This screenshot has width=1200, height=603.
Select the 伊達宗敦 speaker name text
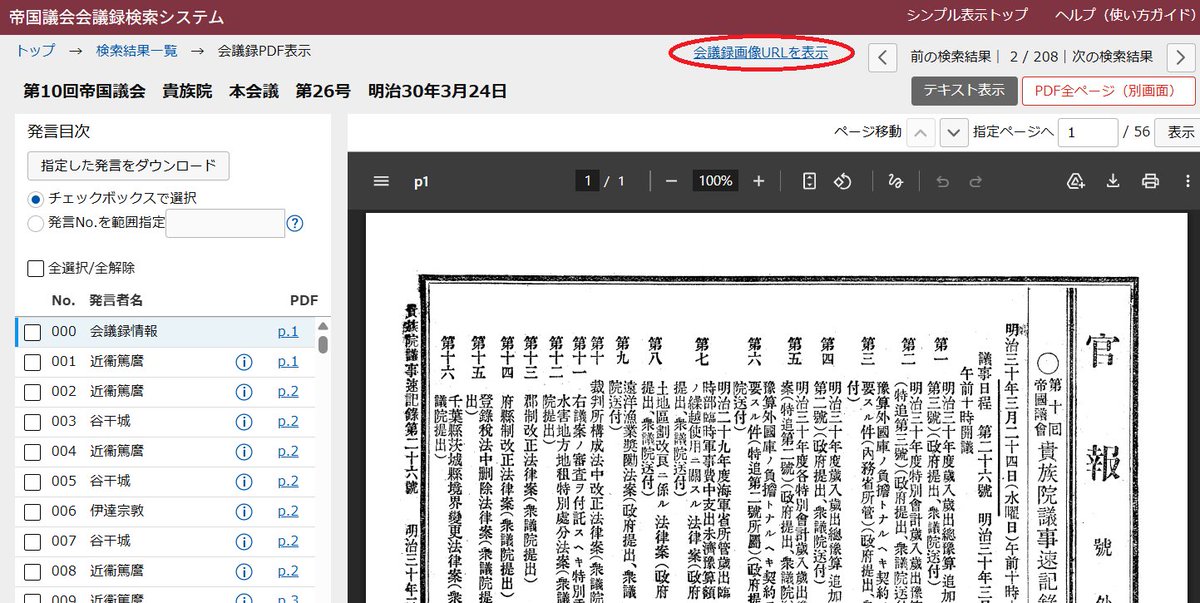[117, 511]
